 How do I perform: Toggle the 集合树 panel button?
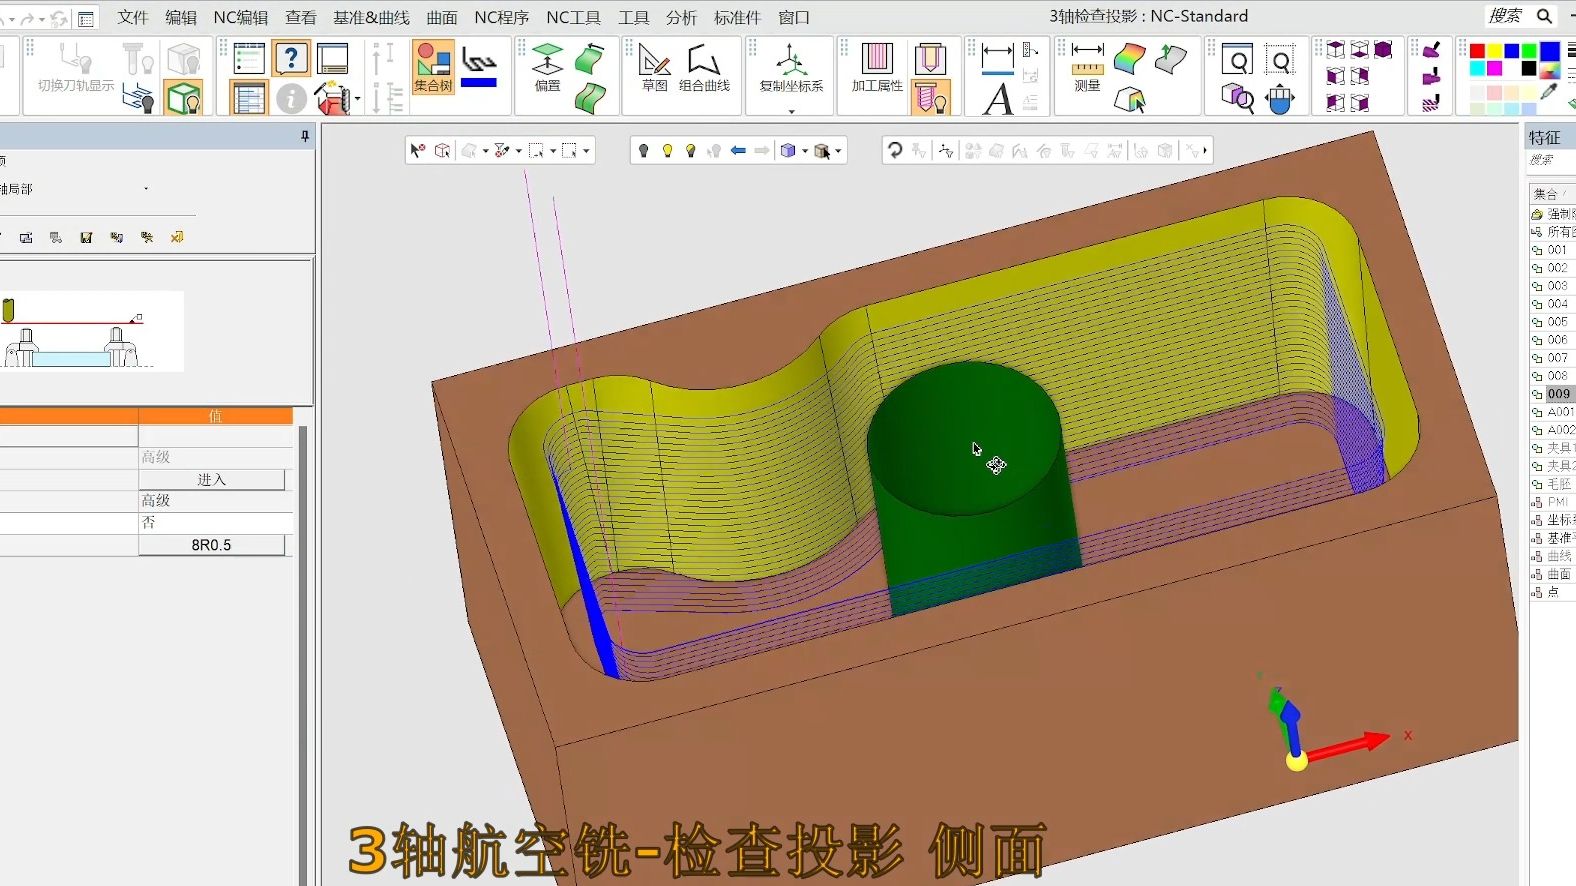pos(433,67)
